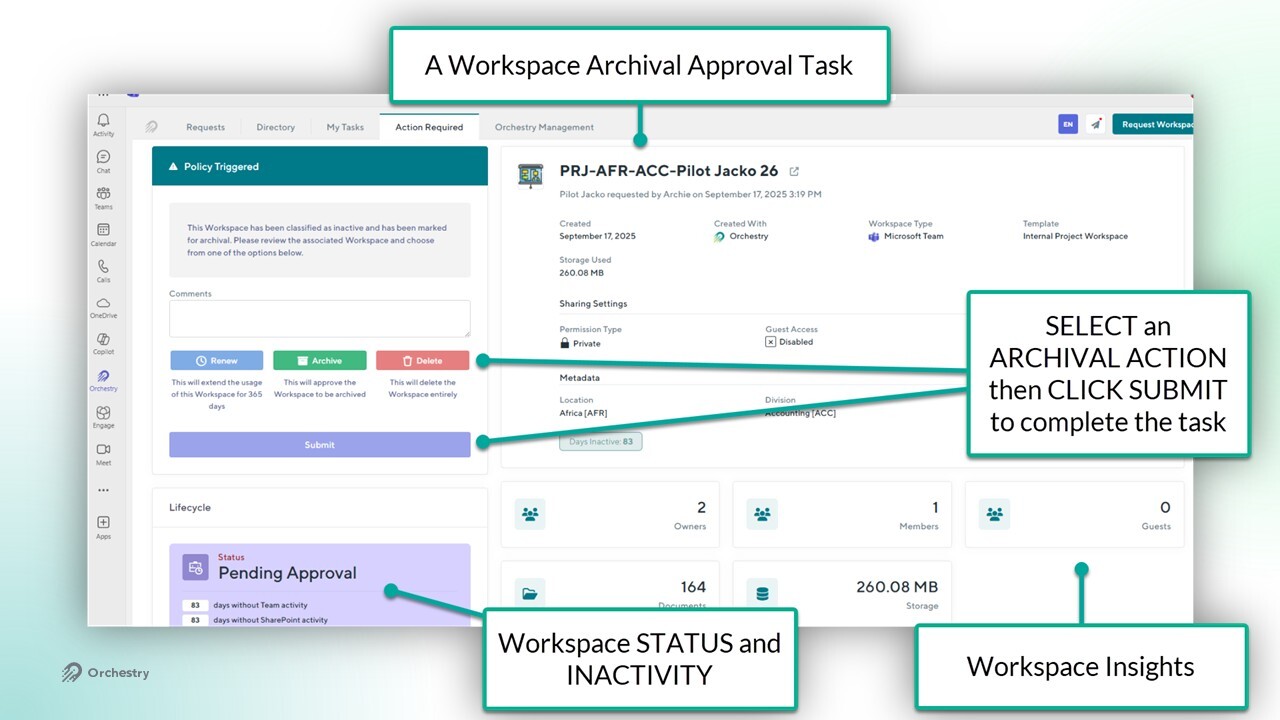Viewport: 1280px width, 720px height.
Task: Click 'days without SharePoint activity' line
Action: (269, 620)
